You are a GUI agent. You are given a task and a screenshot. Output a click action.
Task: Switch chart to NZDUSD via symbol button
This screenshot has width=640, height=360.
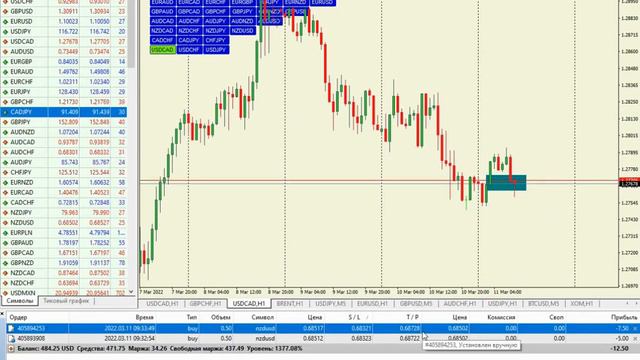coord(242,31)
